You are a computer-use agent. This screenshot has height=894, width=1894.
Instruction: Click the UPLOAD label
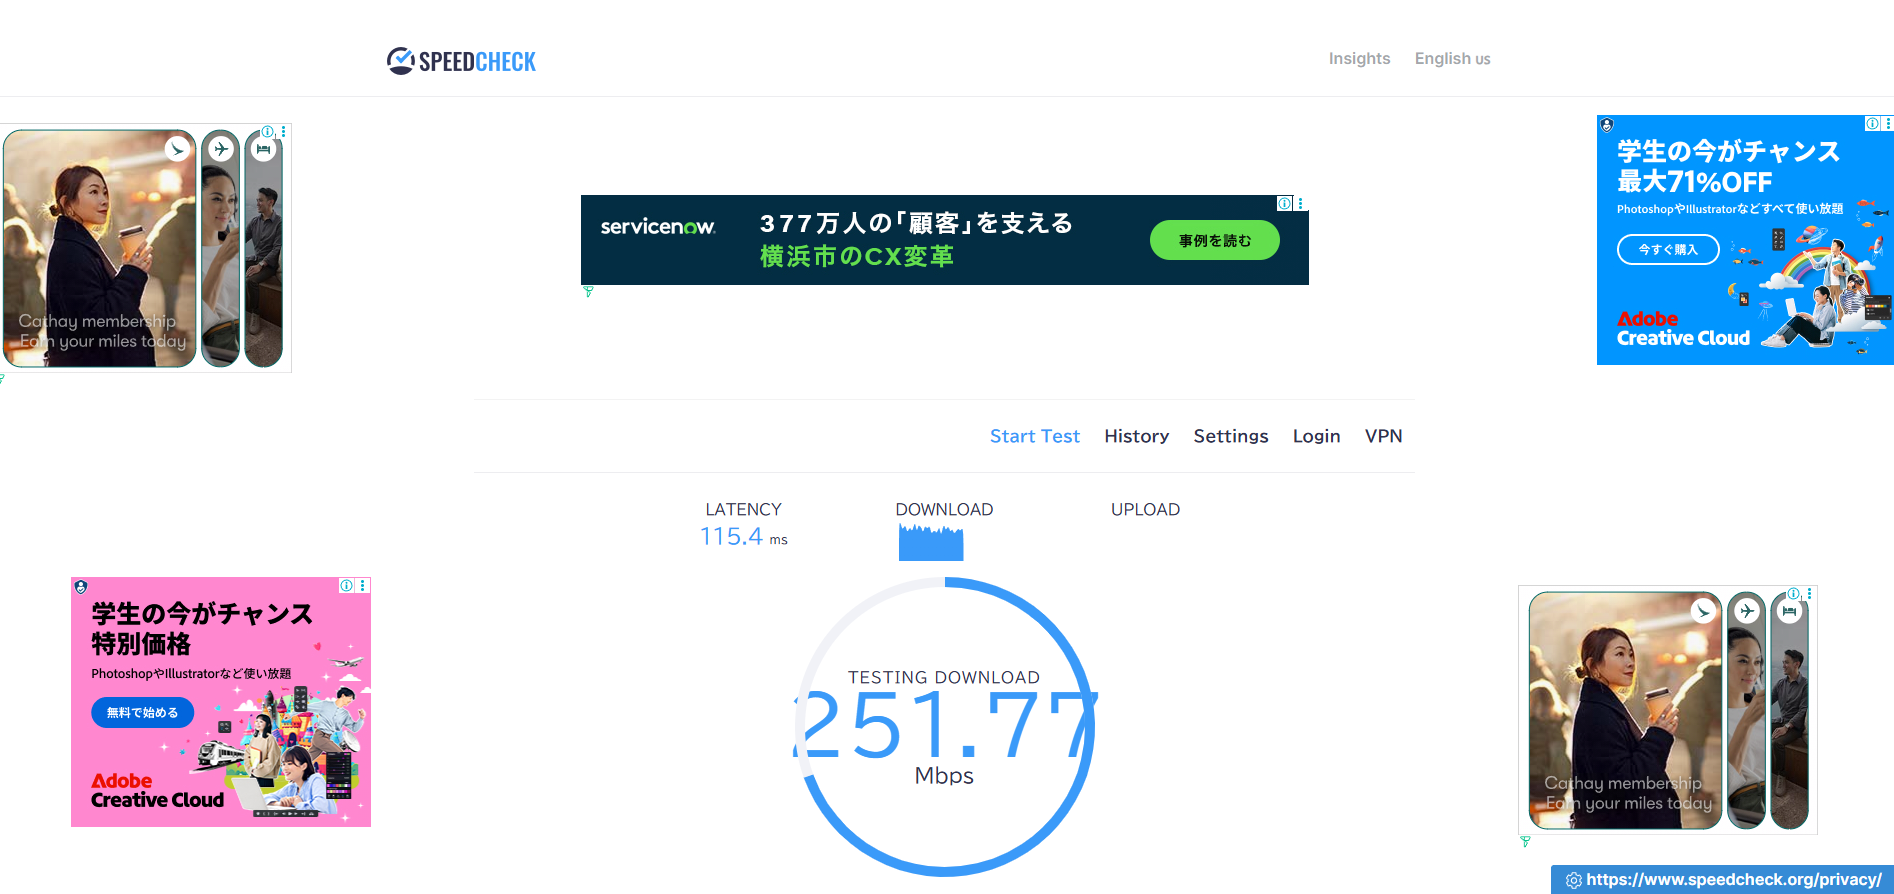(1145, 509)
